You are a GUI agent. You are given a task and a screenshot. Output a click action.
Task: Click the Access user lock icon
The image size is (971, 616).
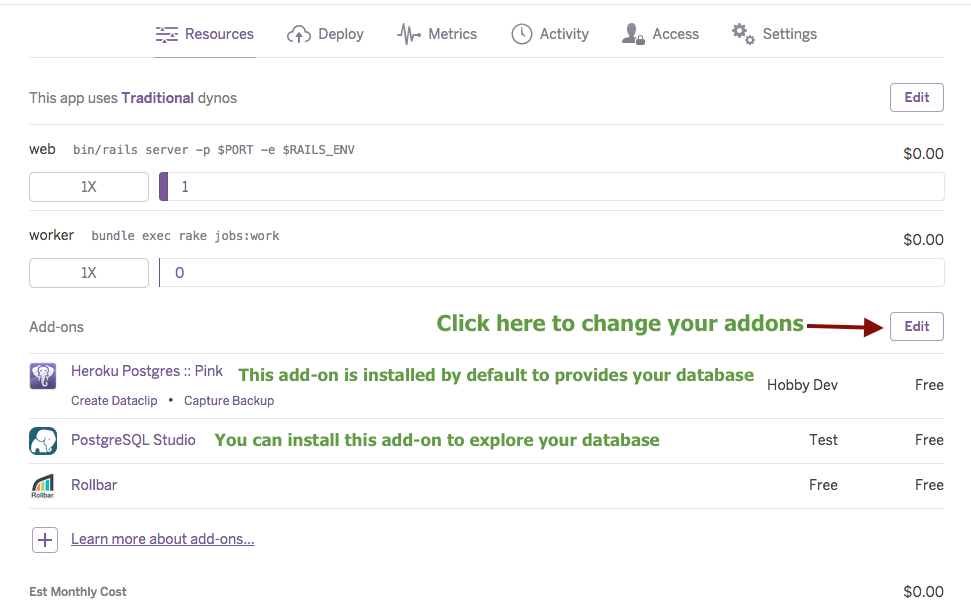pos(633,34)
